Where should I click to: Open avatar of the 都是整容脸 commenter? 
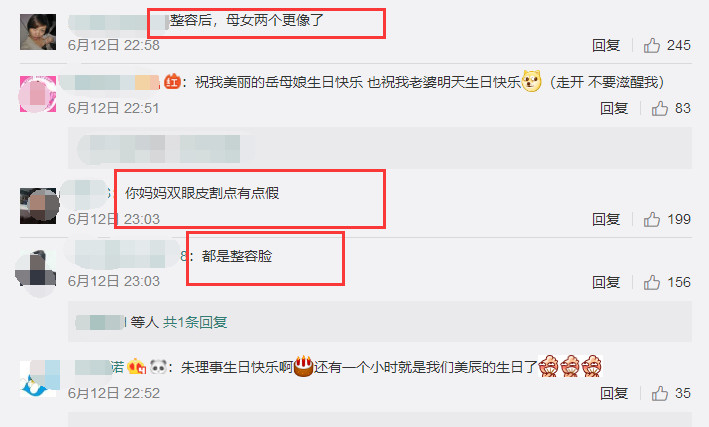pos(38,268)
